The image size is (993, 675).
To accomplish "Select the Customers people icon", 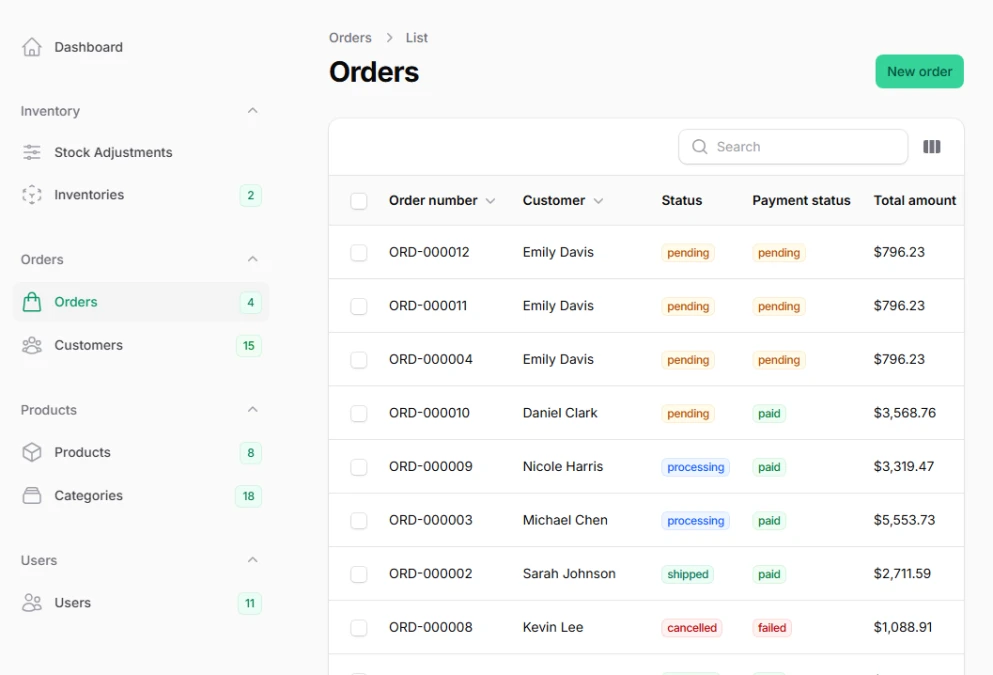I will (x=31, y=345).
